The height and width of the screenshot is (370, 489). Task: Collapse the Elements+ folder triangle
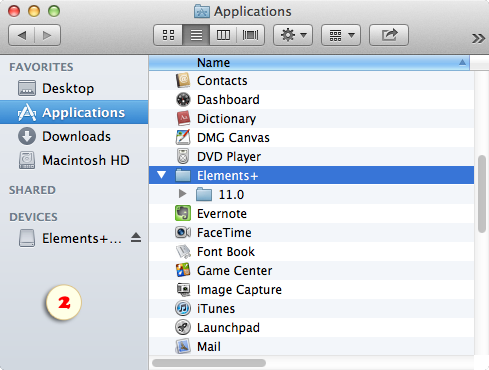tap(162, 175)
